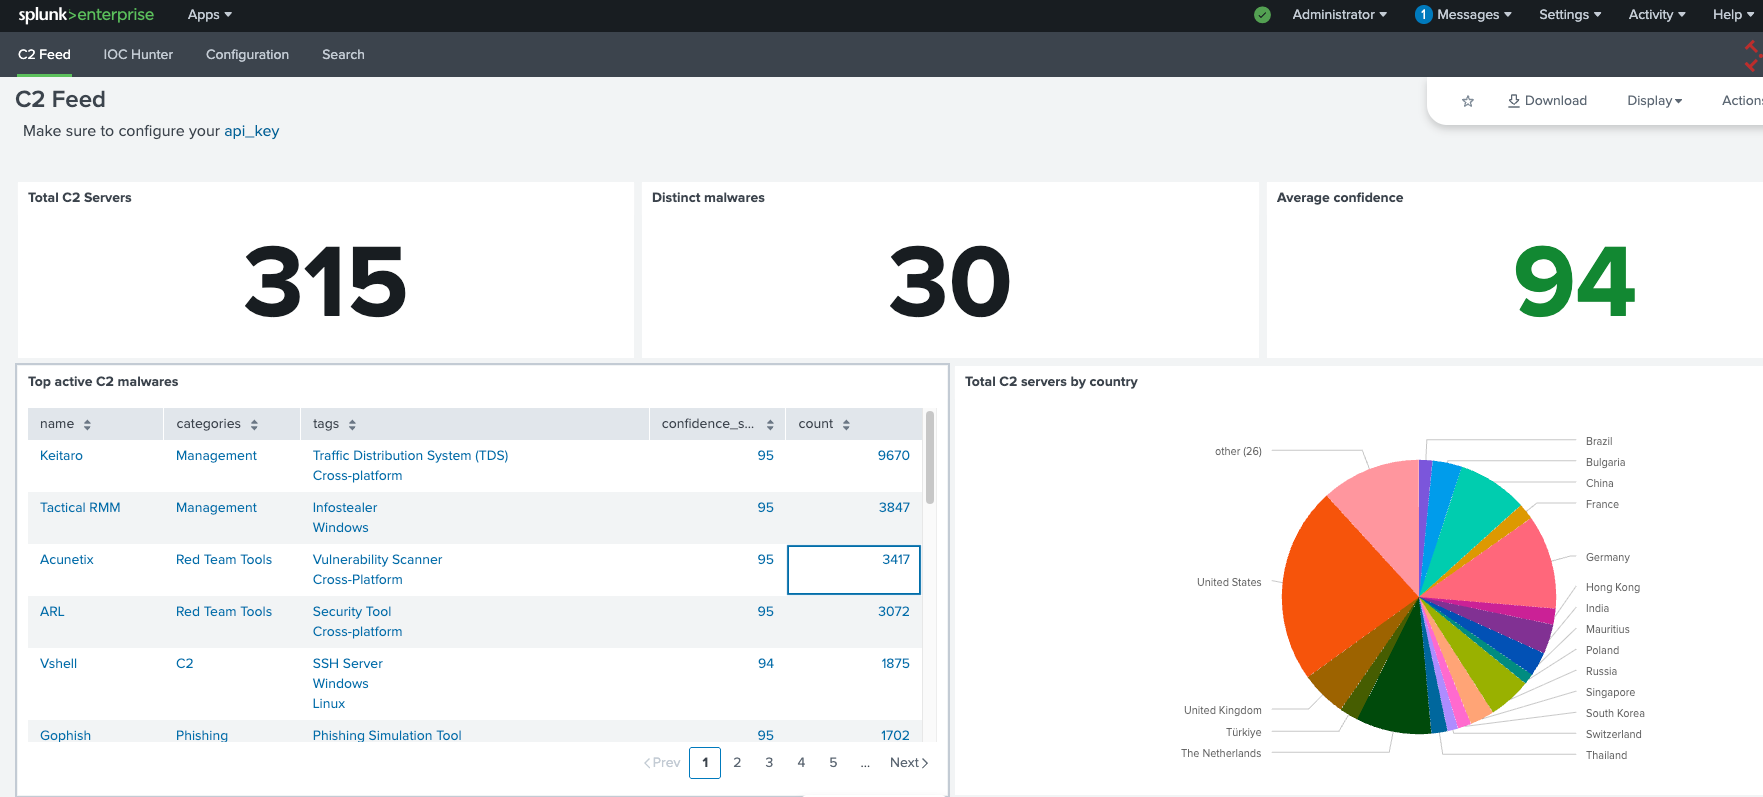Click the Splunk enterprise logo
The width and height of the screenshot is (1763, 797).
coord(86,15)
